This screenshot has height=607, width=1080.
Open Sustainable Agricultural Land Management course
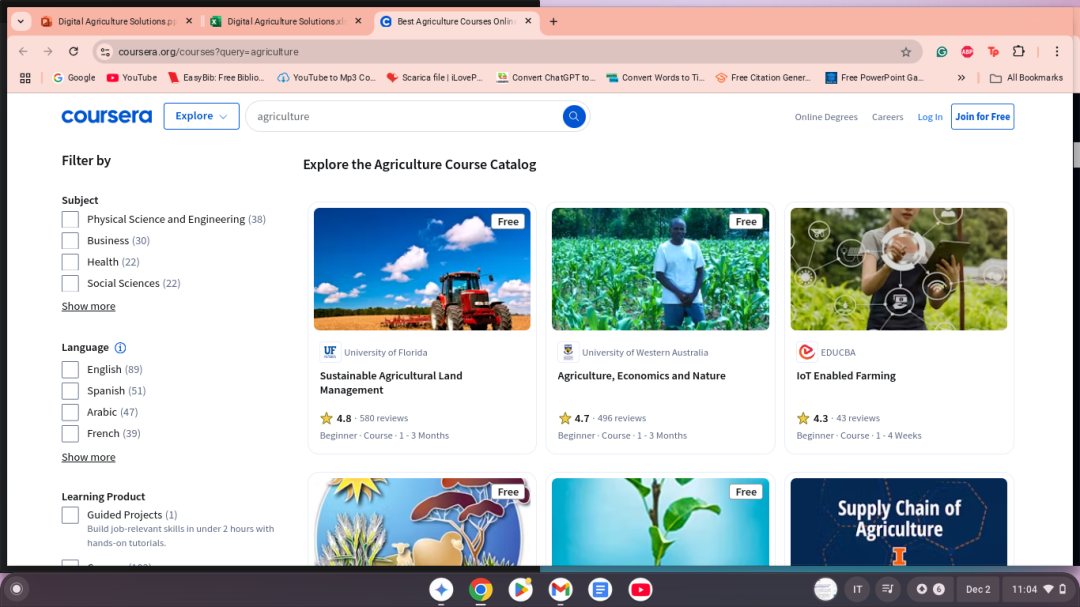391,382
